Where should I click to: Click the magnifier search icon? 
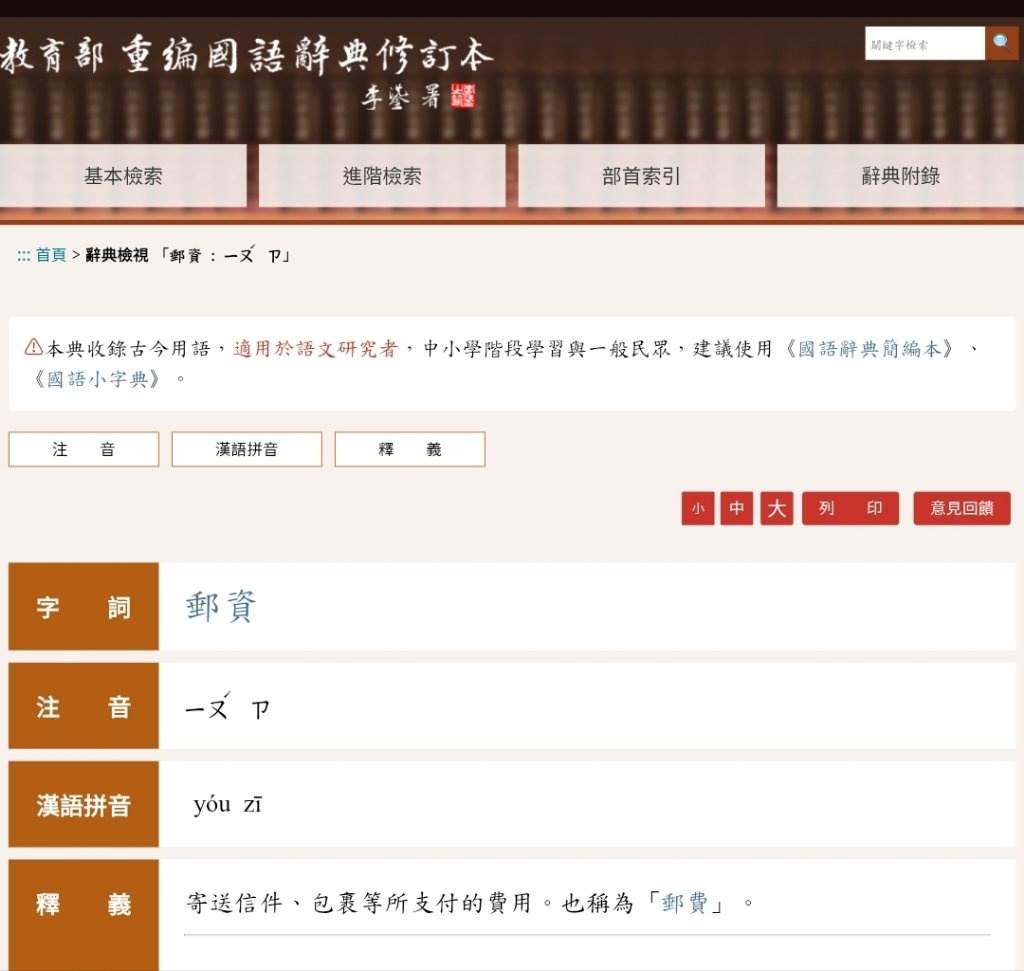coord(1002,43)
